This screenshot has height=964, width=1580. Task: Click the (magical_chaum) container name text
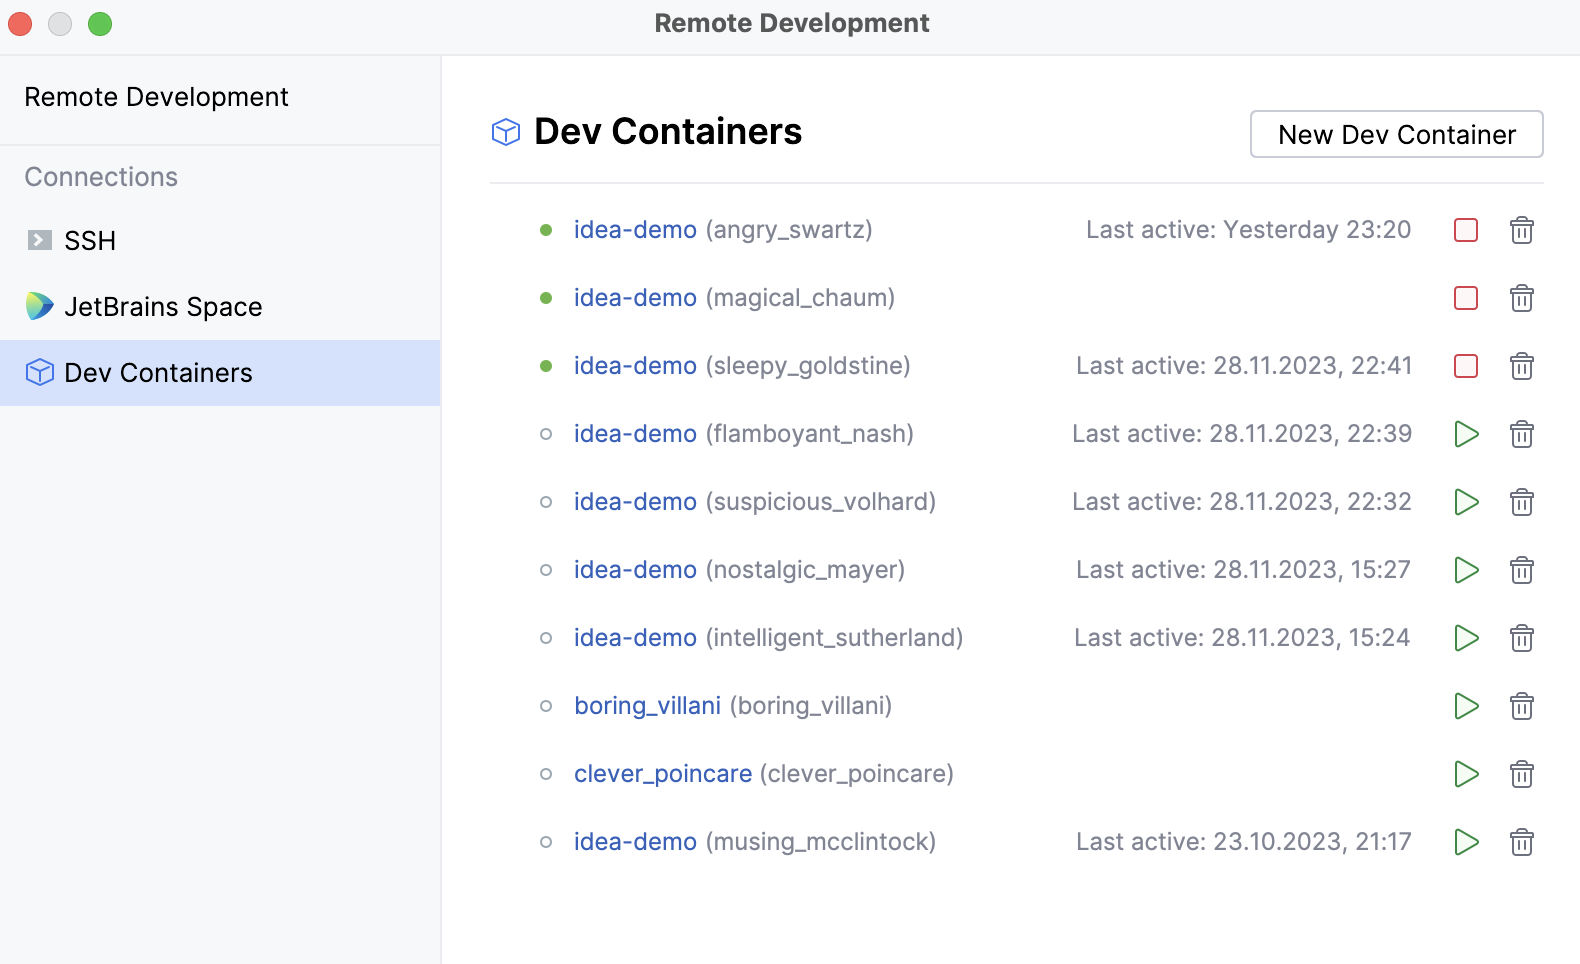(800, 298)
